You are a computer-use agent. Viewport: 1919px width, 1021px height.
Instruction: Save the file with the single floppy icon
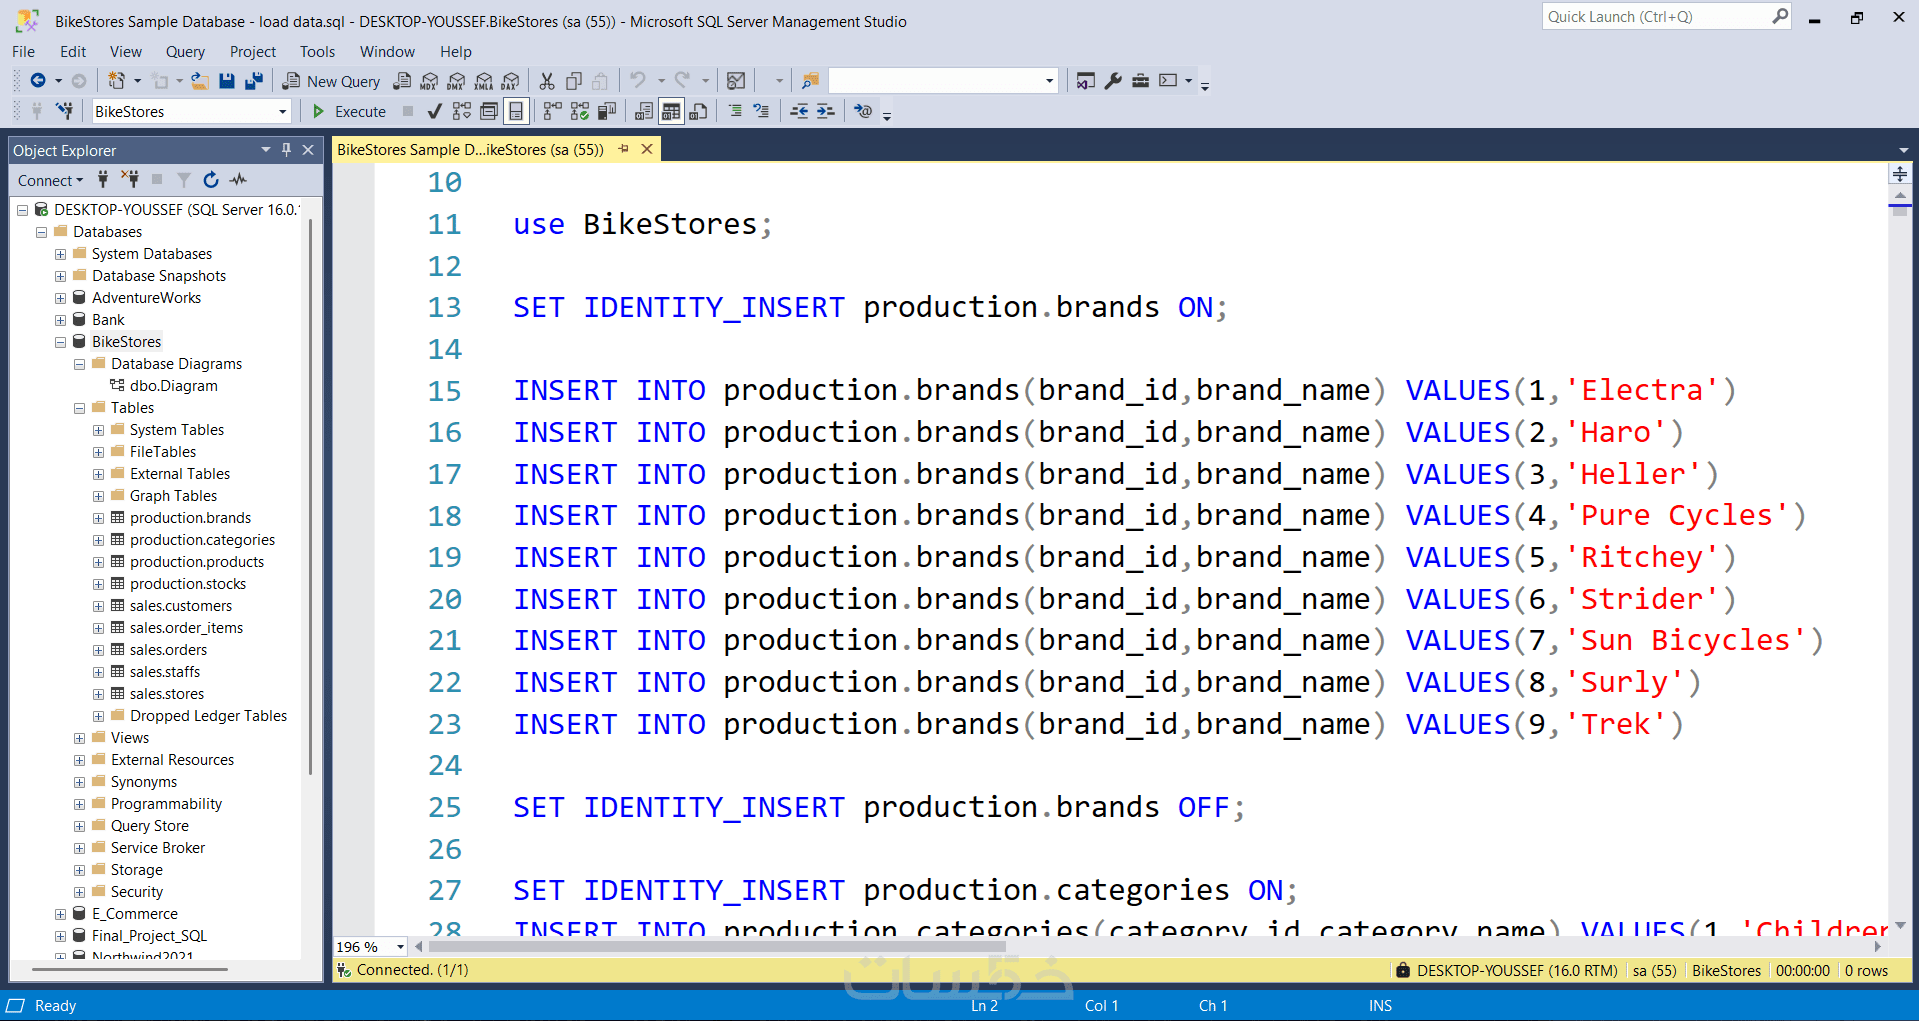(227, 81)
